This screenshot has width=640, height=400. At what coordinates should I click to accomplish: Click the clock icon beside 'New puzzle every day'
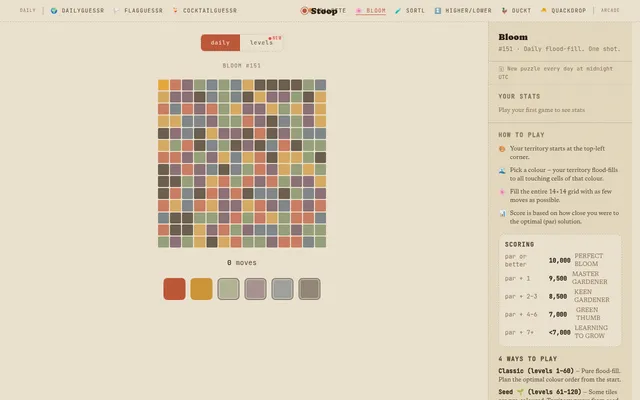(x=501, y=69)
